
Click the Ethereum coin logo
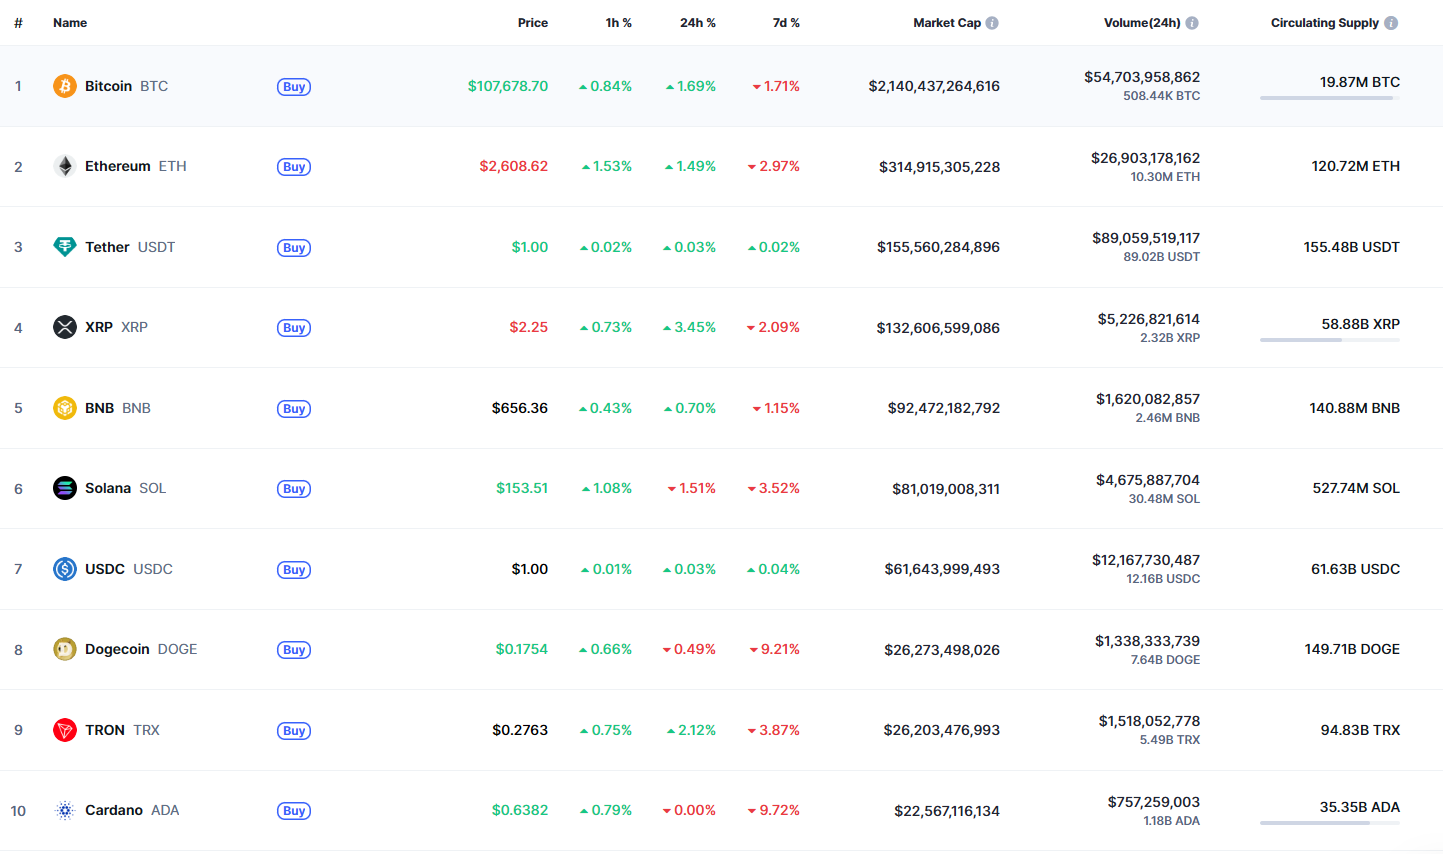tap(65, 166)
